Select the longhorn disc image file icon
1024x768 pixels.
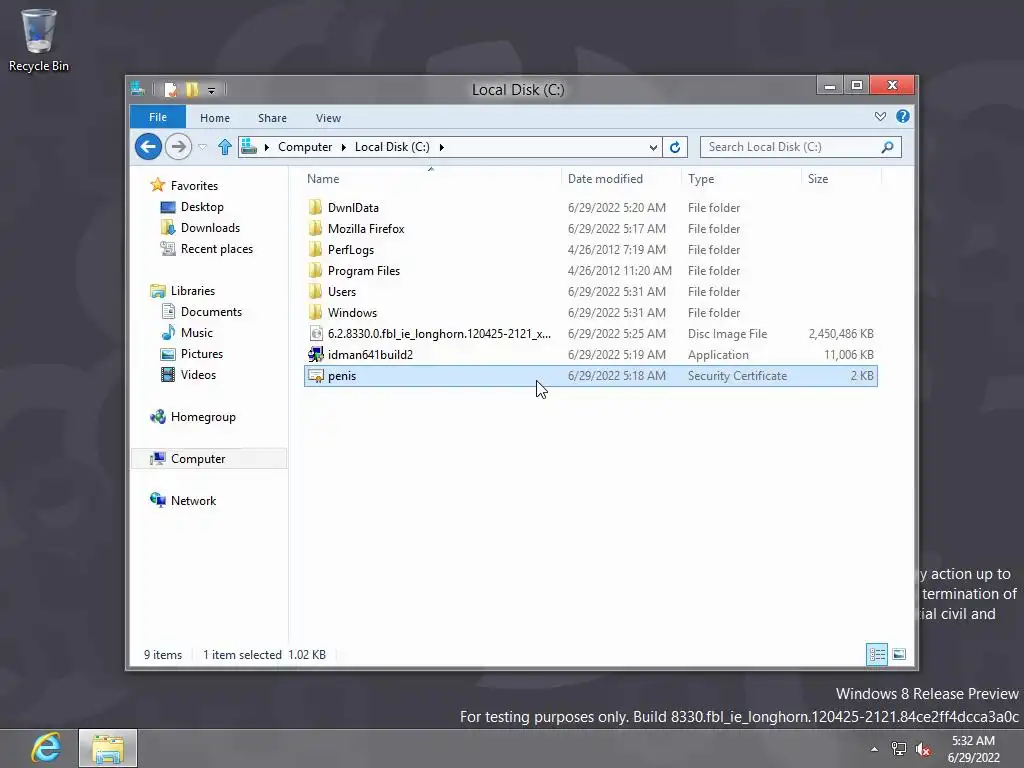315,334
